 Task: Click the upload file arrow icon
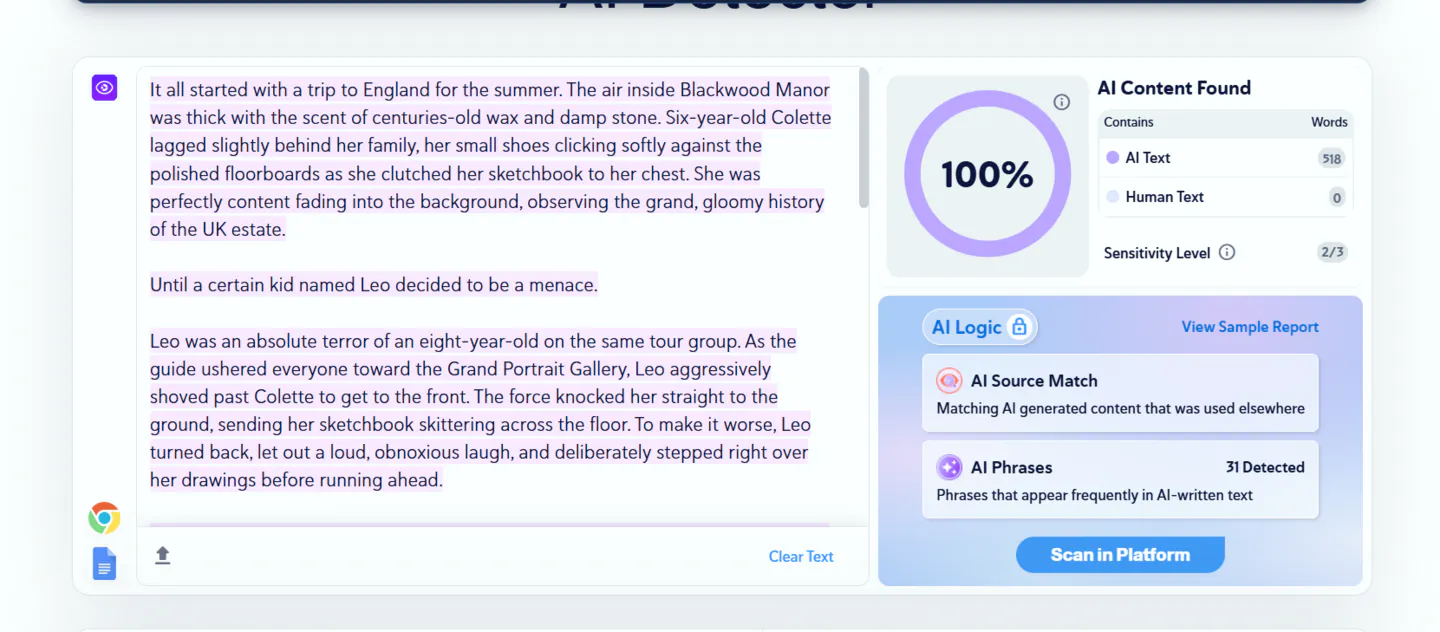(163, 555)
